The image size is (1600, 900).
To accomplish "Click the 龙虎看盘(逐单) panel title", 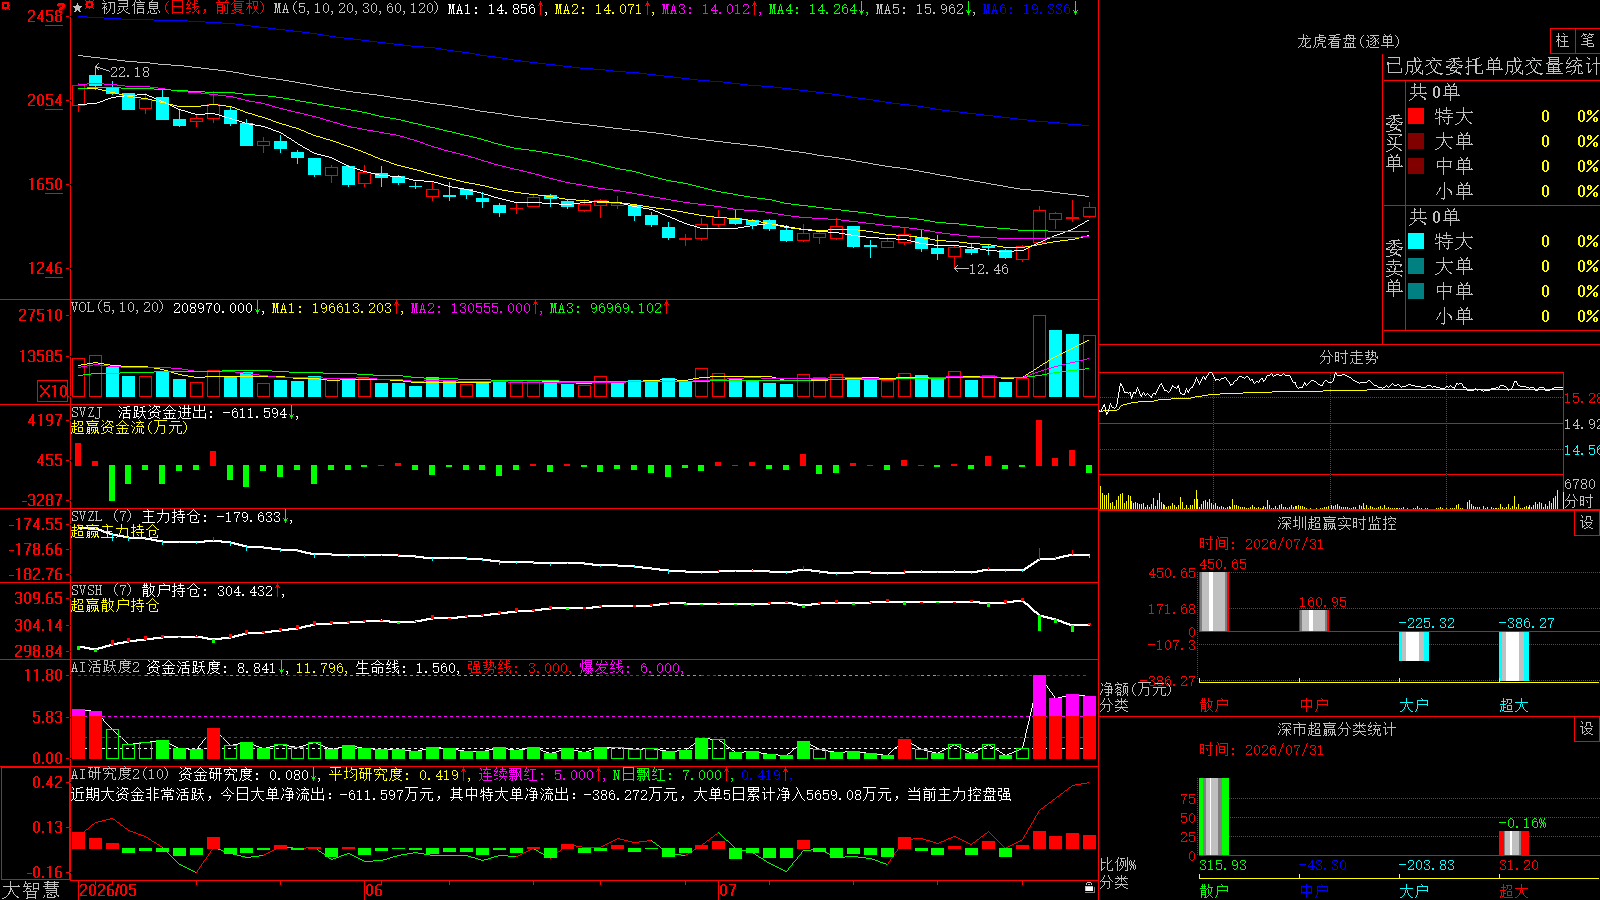I will pos(1348,41).
